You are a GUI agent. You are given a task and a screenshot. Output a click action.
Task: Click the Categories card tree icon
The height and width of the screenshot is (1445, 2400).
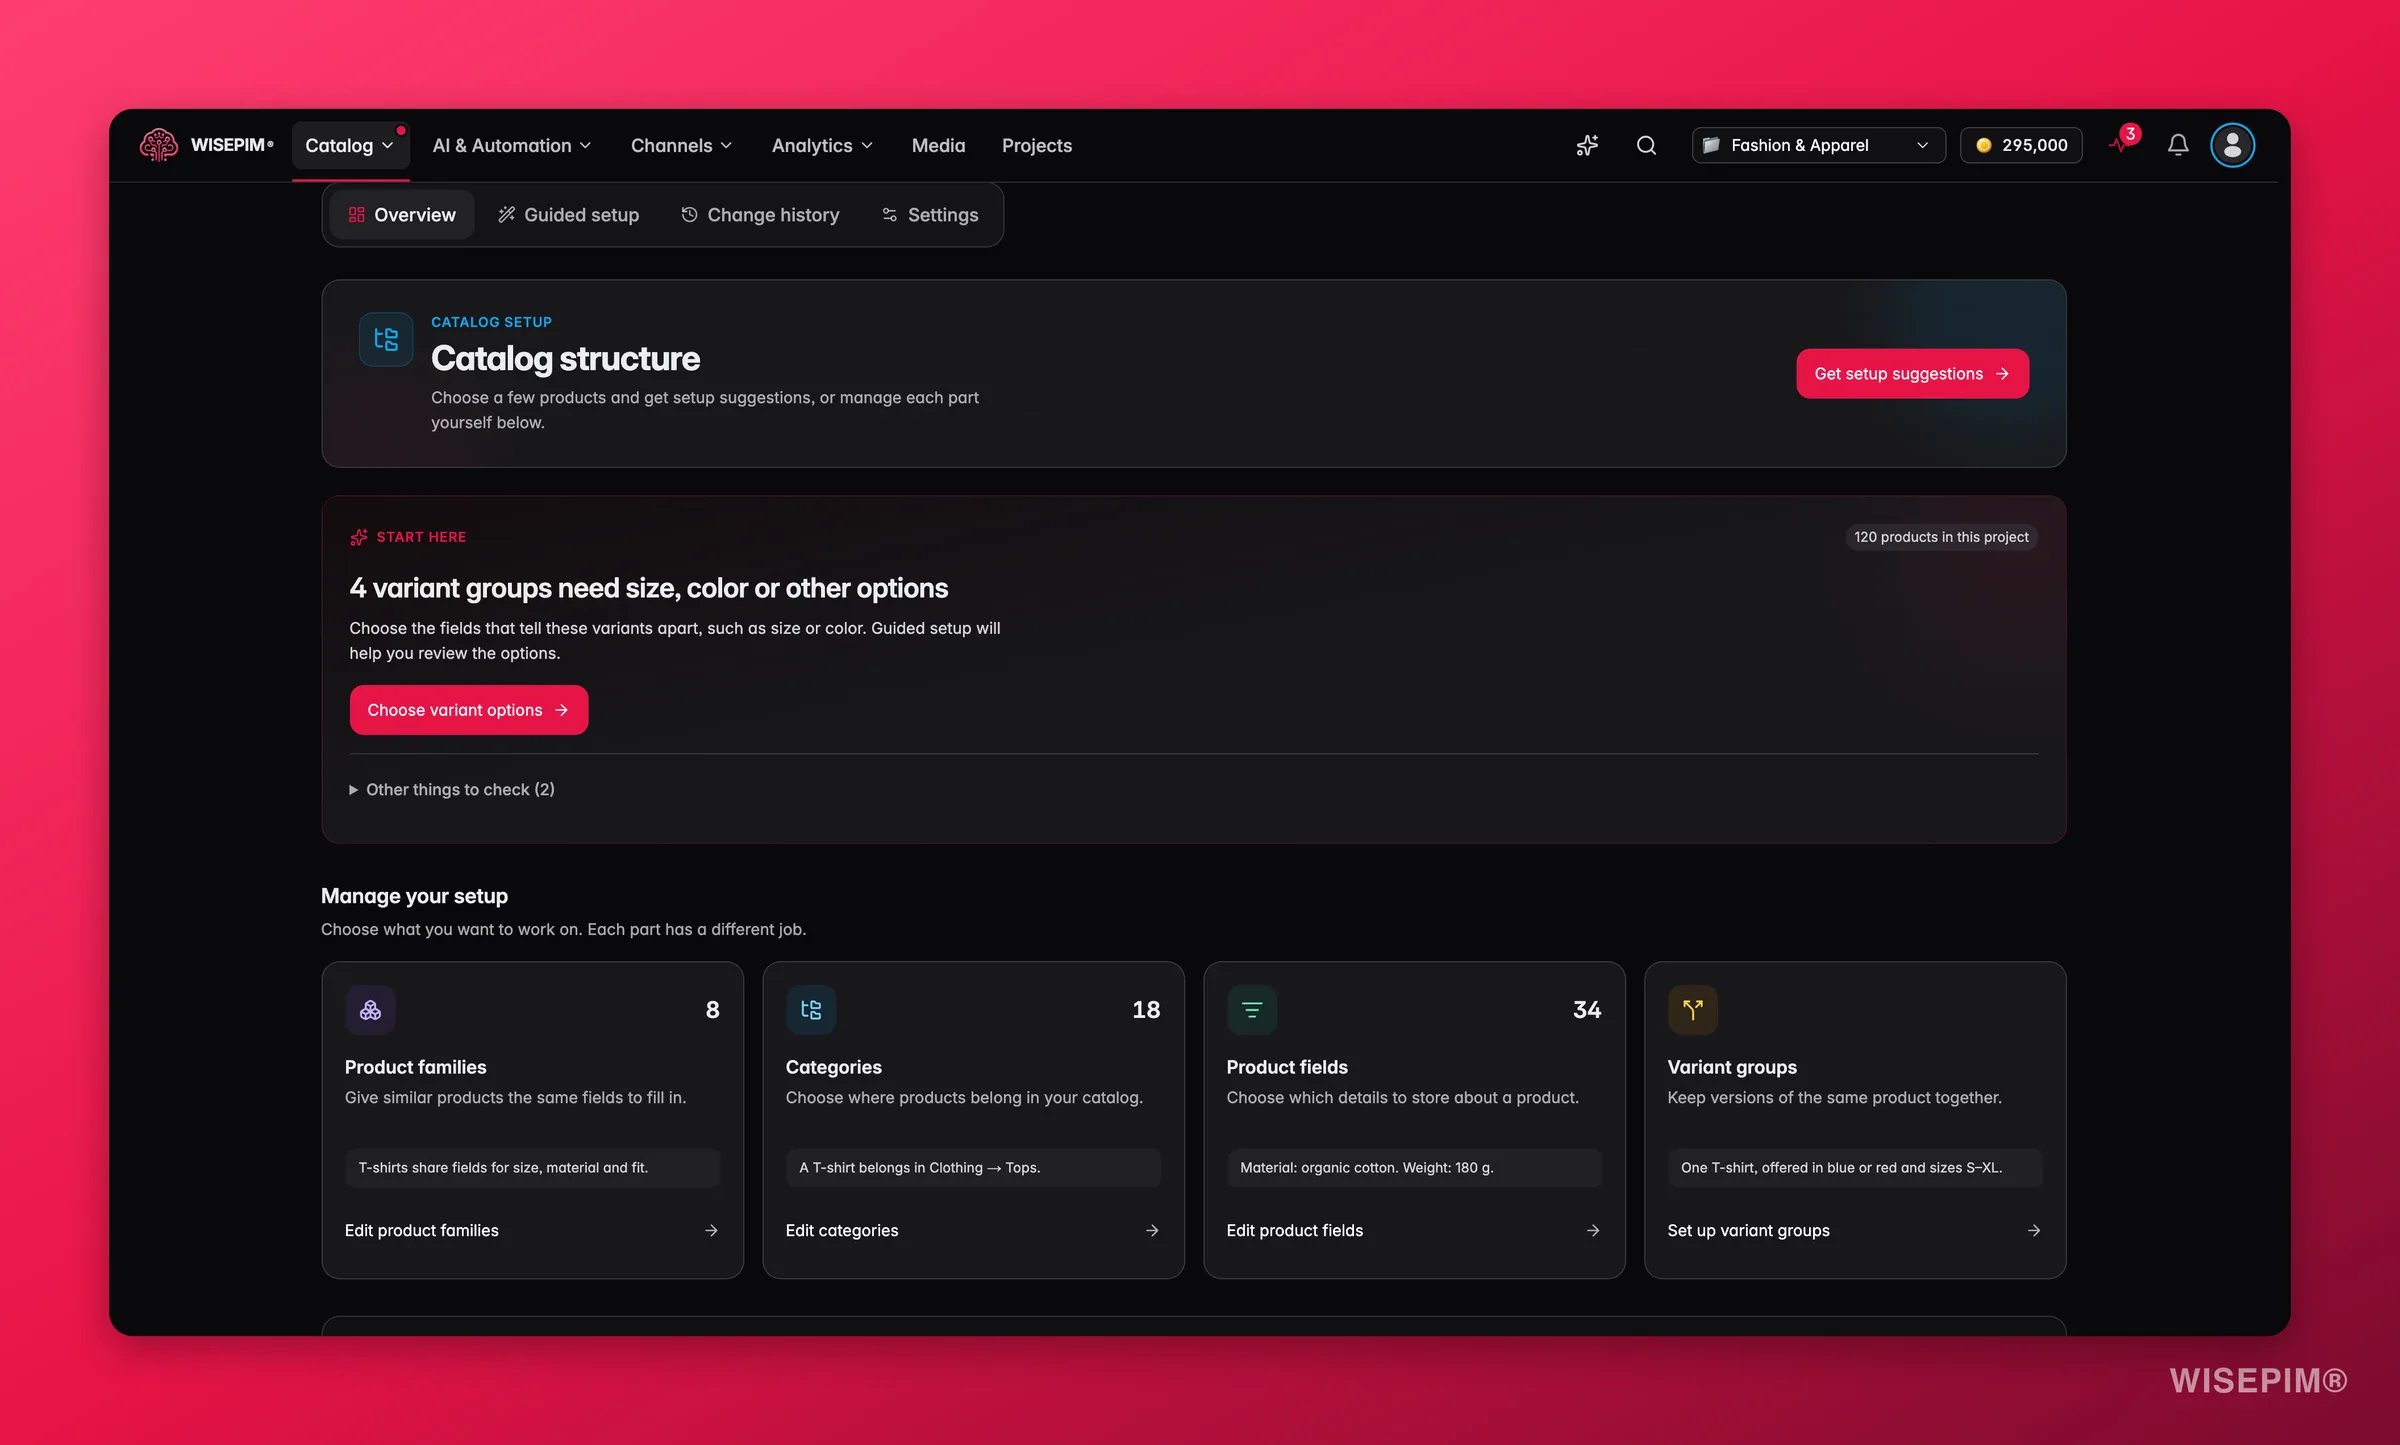811,1010
